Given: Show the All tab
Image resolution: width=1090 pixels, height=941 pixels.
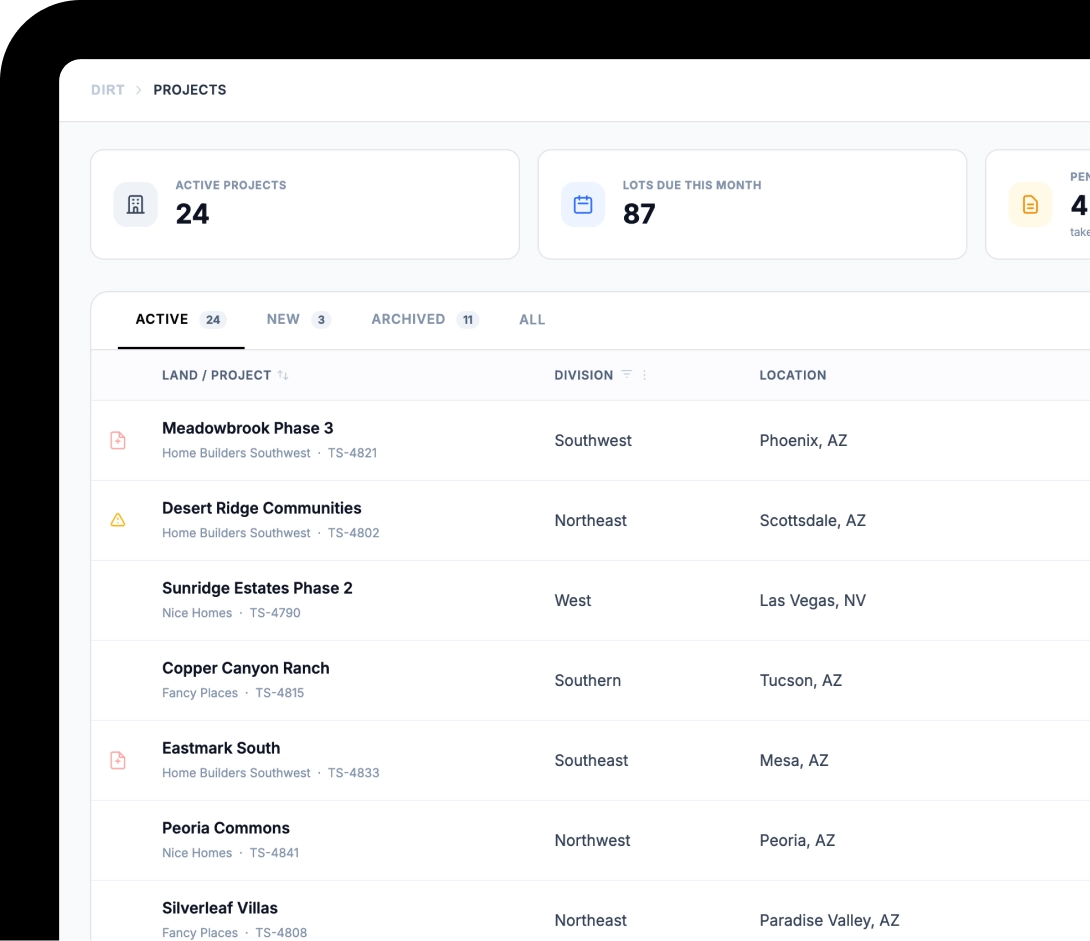Looking at the screenshot, I should pyautogui.click(x=532, y=320).
